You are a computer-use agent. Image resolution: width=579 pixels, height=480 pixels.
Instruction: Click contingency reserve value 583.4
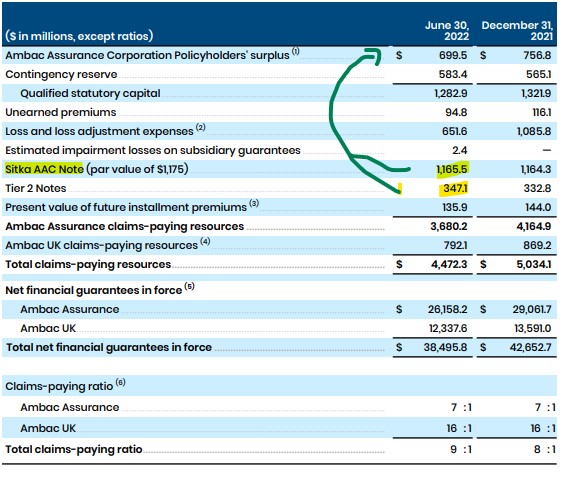tap(453, 74)
